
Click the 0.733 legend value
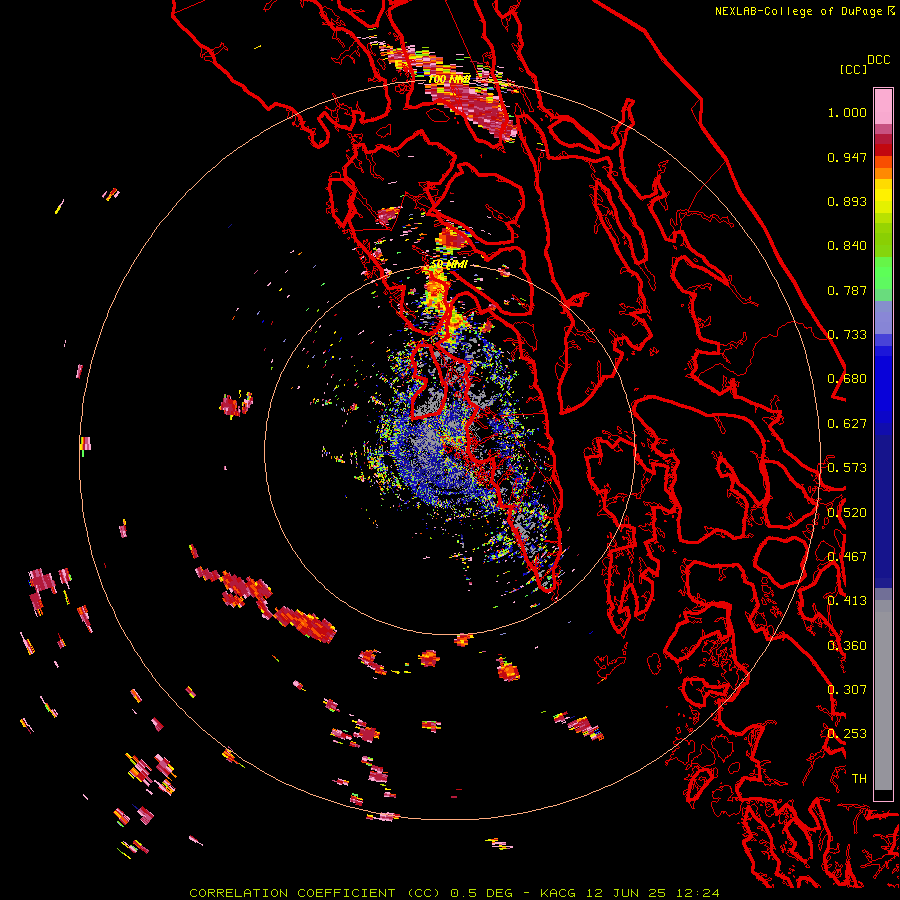pos(847,335)
